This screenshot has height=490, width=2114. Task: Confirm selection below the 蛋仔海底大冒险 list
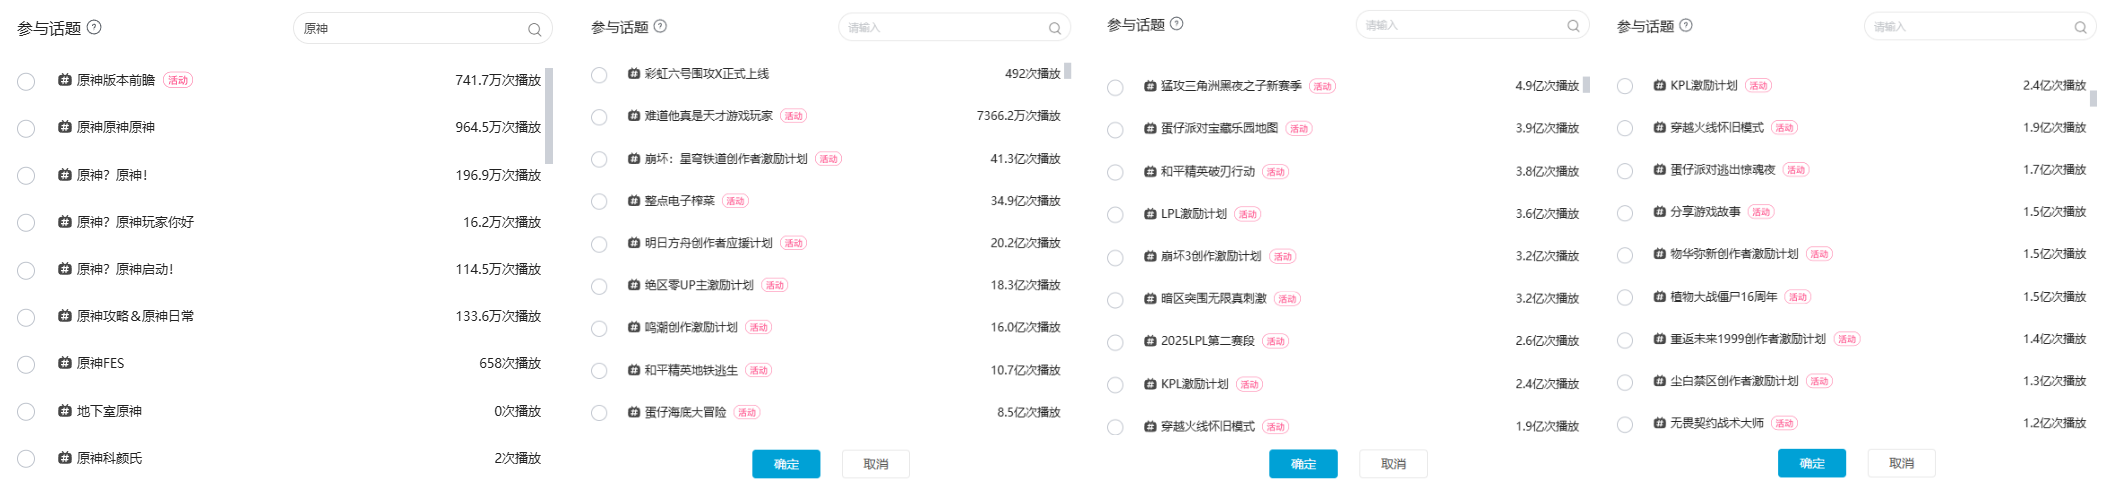[x=786, y=464]
